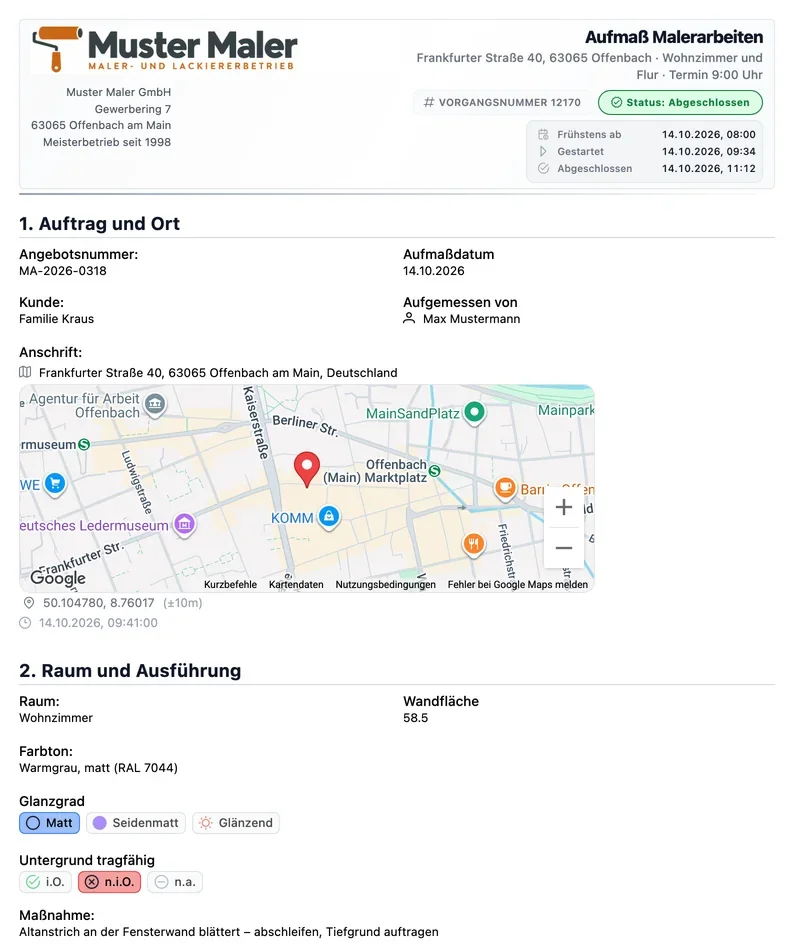Click the Abgeschlossen time 14.10.2026, 11:12
Screen dimensions: 794x951
coord(708,169)
